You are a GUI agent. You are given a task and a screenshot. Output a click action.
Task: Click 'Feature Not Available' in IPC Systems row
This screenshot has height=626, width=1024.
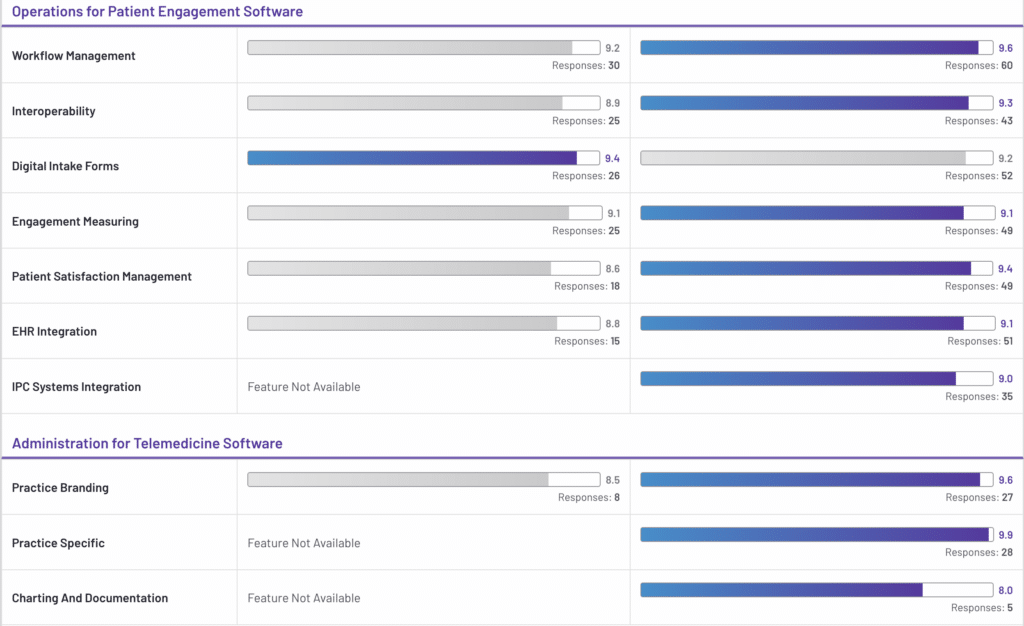pos(304,387)
